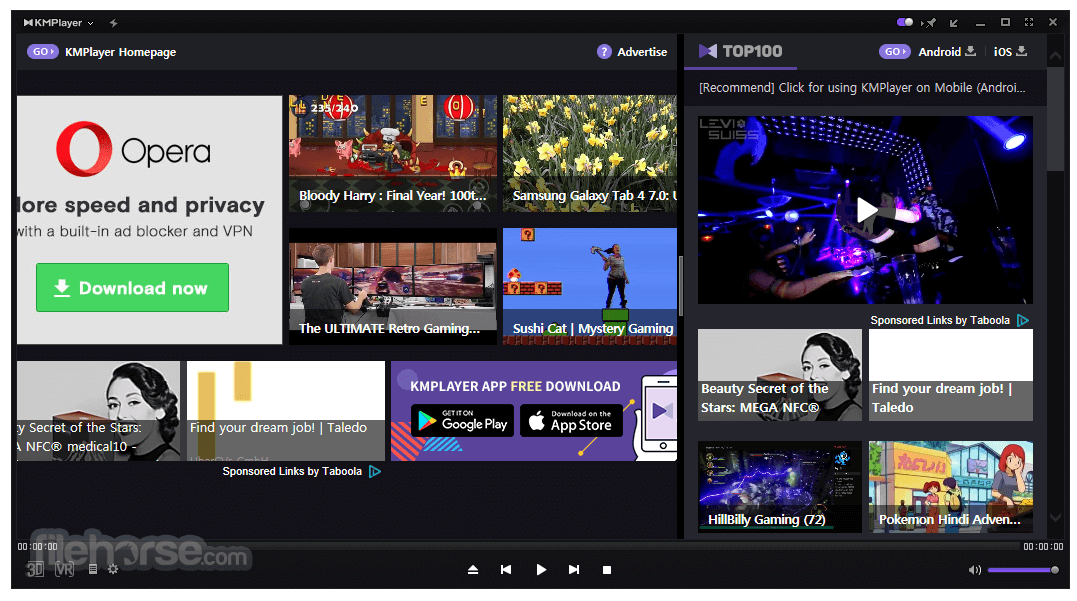Skip to the next track
Screen dimensions: 1077x601
pyautogui.click(x=574, y=570)
